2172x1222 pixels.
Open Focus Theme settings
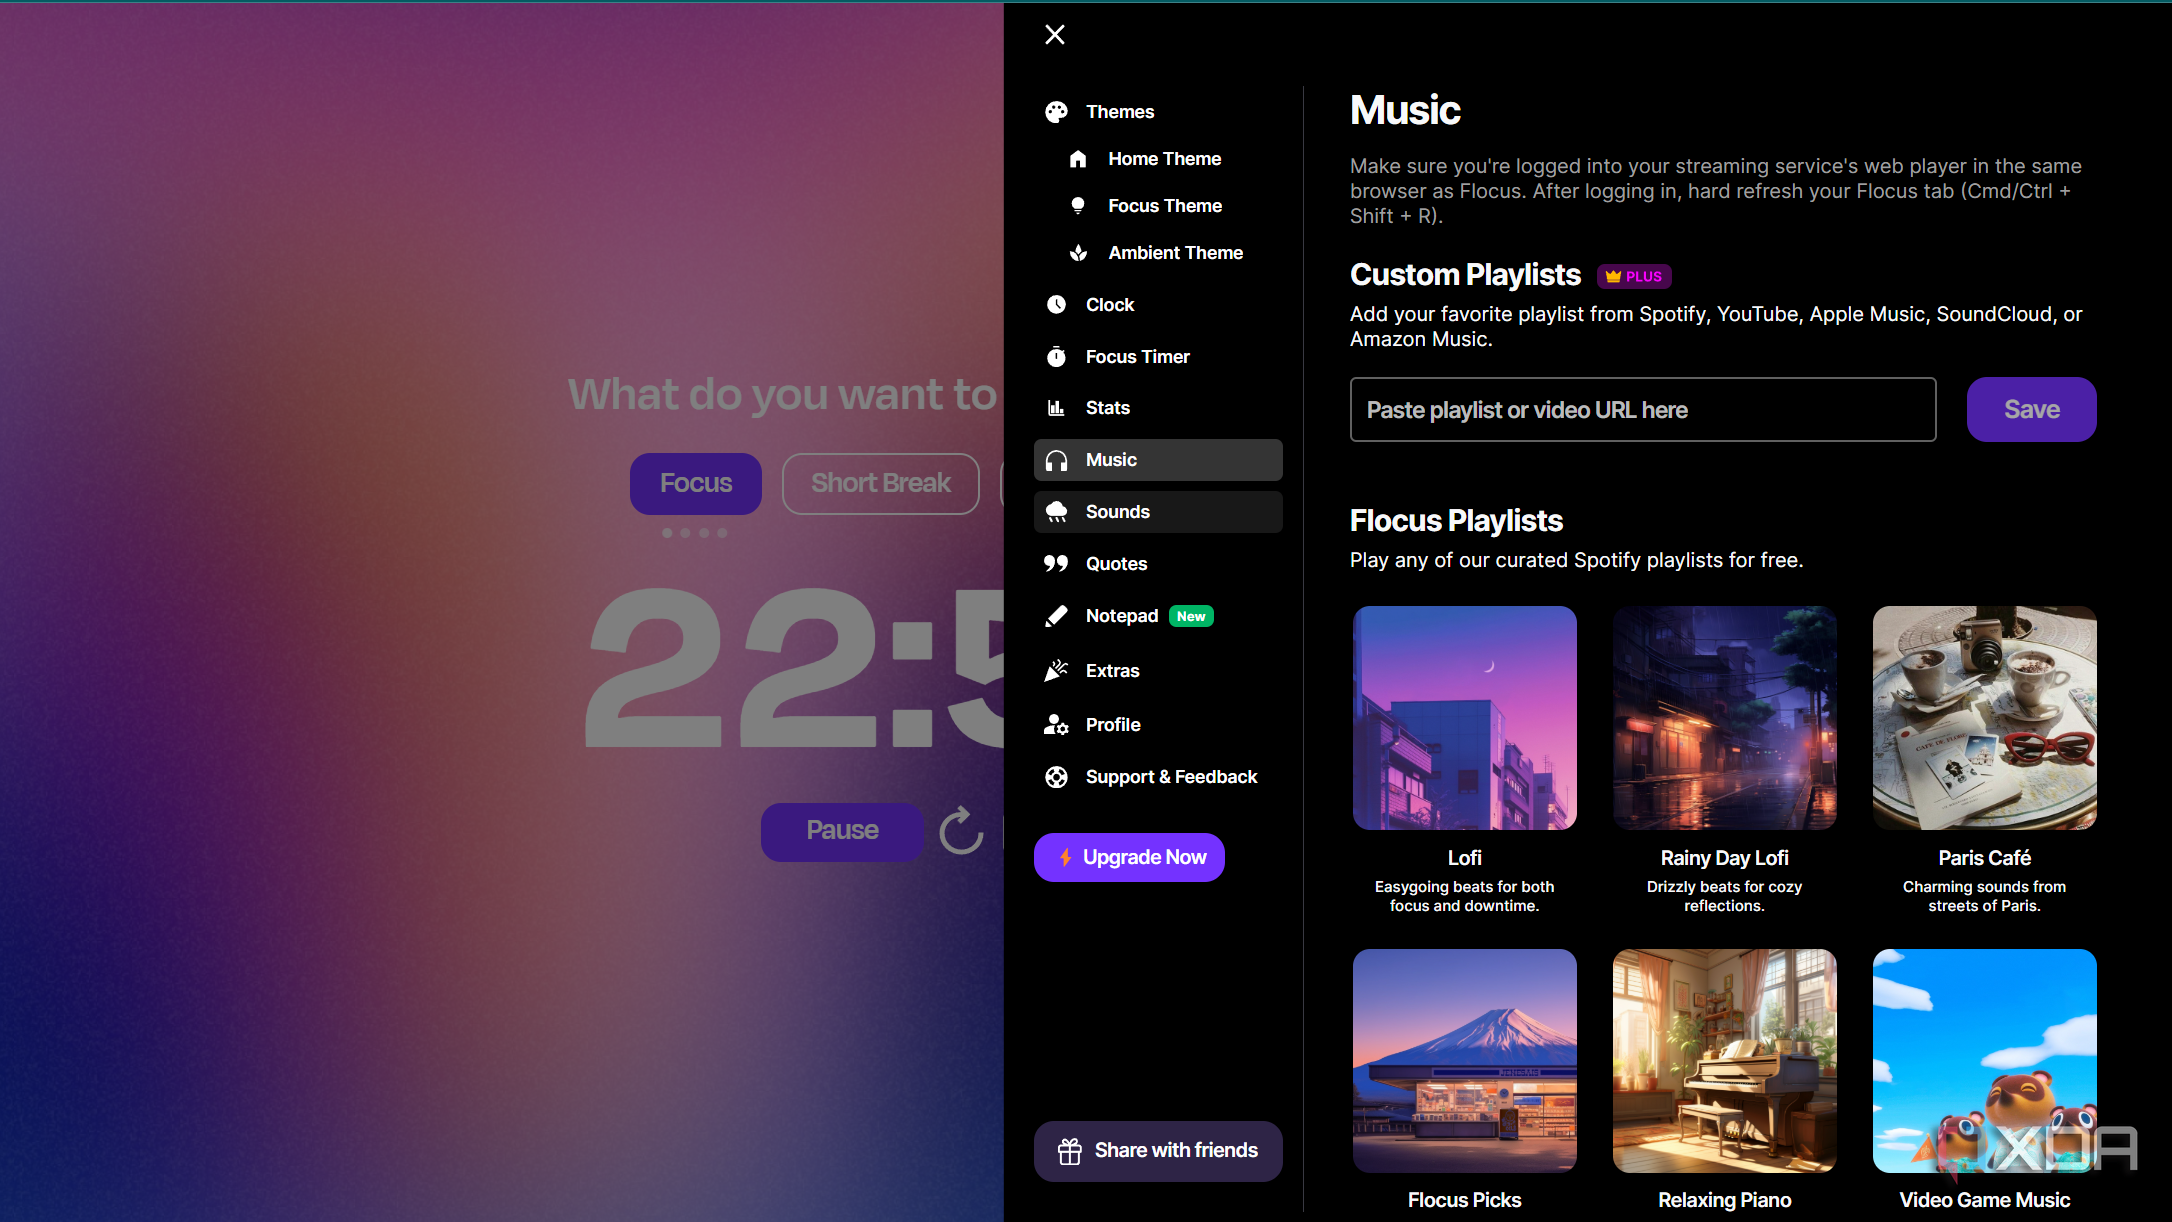[x=1165, y=206]
